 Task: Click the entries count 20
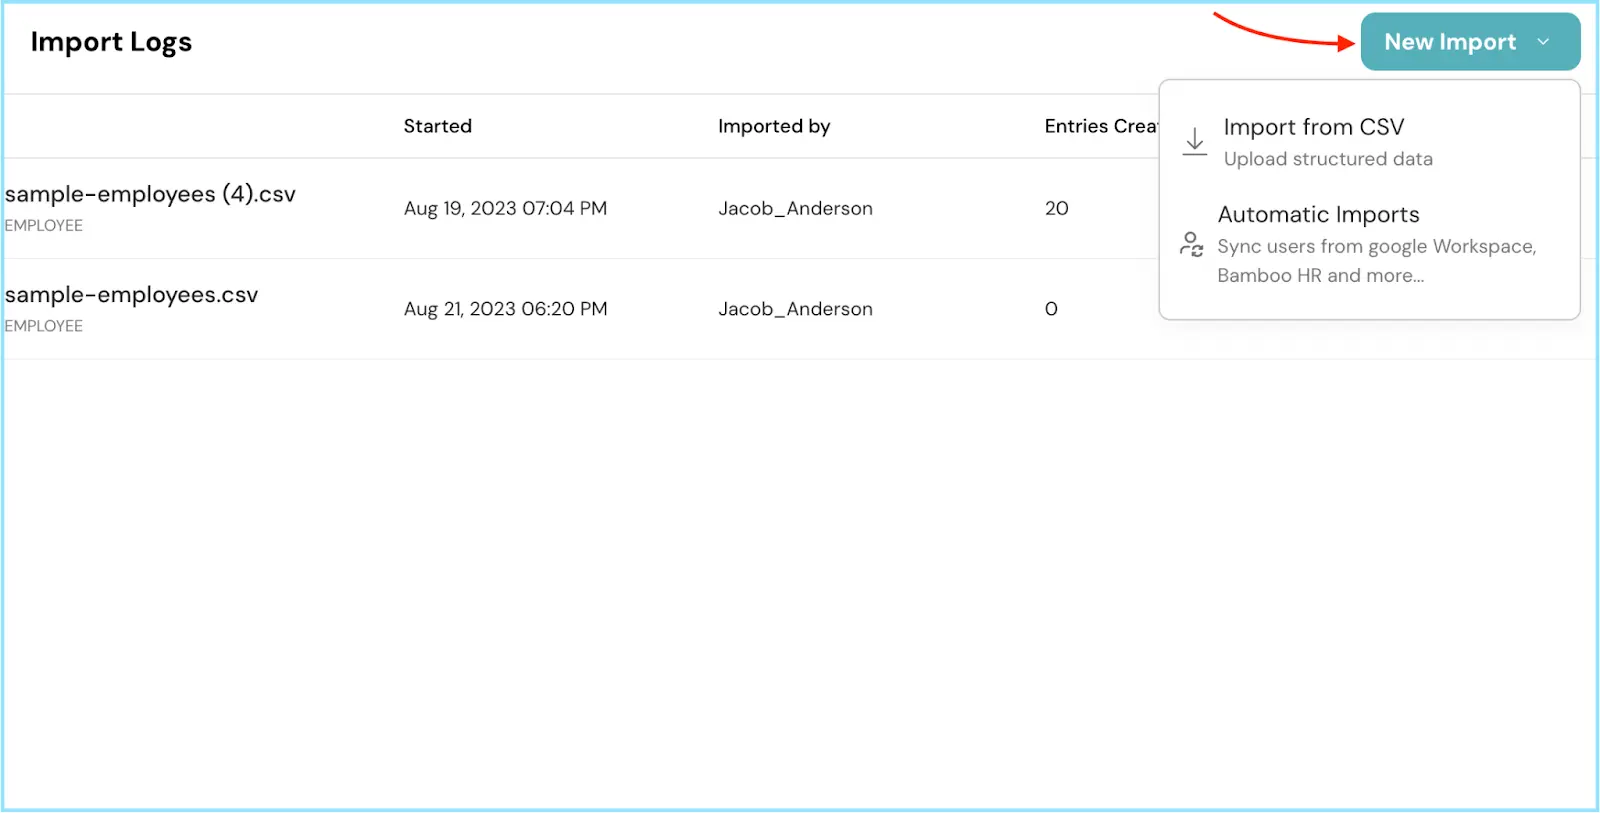tap(1056, 208)
